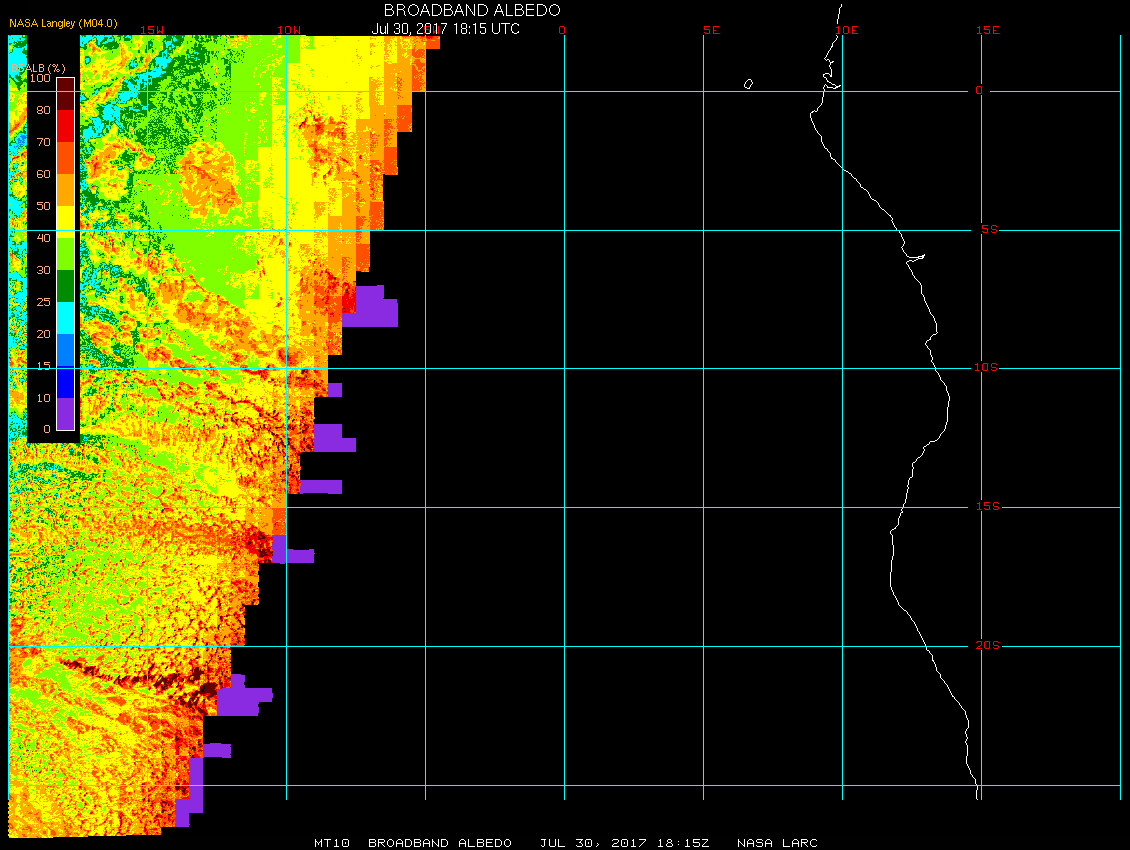
Task: Click the 'BBALB (%)' legend heading
Action: coord(38,68)
